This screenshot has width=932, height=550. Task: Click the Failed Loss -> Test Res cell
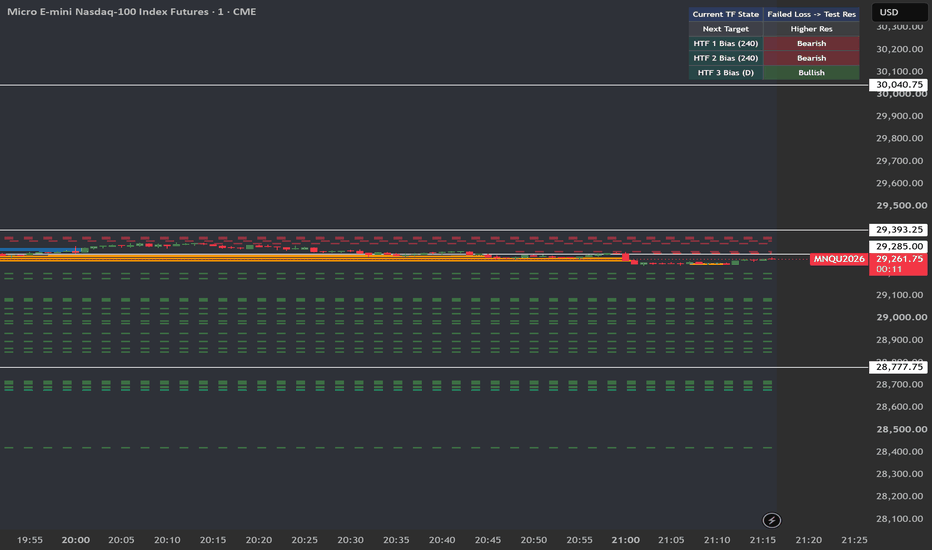811,14
